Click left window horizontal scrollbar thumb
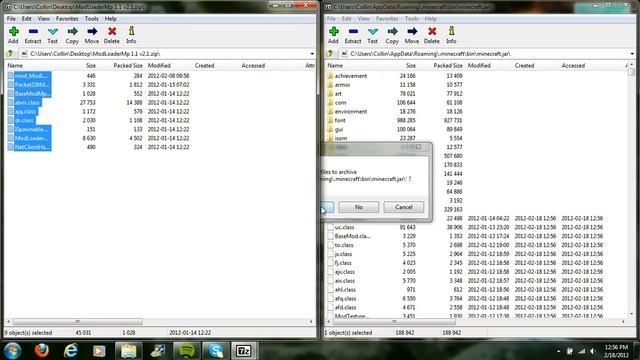 [x=78, y=322]
